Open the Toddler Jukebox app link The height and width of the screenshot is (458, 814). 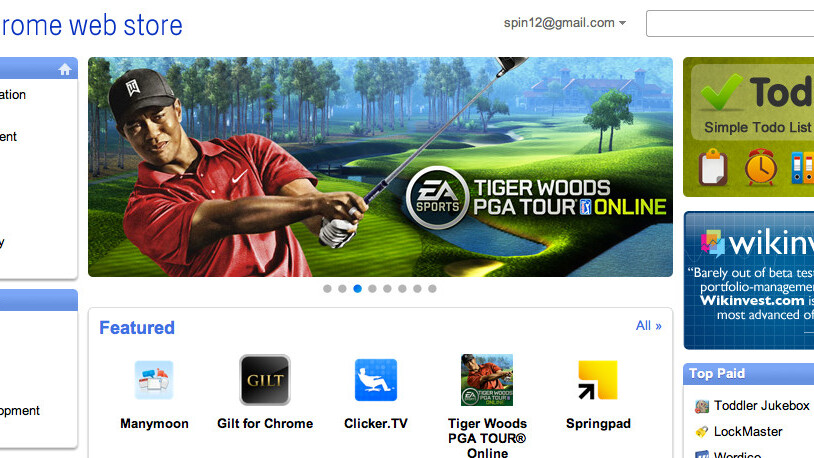point(762,406)
